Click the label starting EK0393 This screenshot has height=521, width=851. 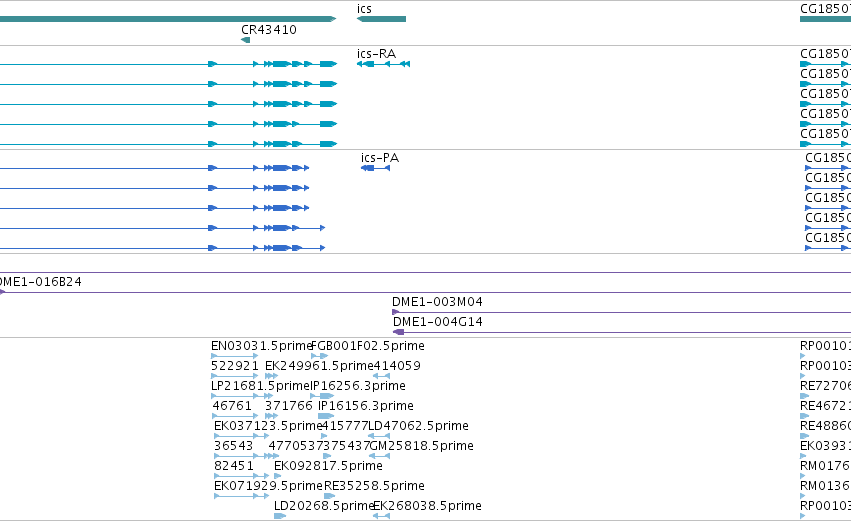(x=825, y=446)
